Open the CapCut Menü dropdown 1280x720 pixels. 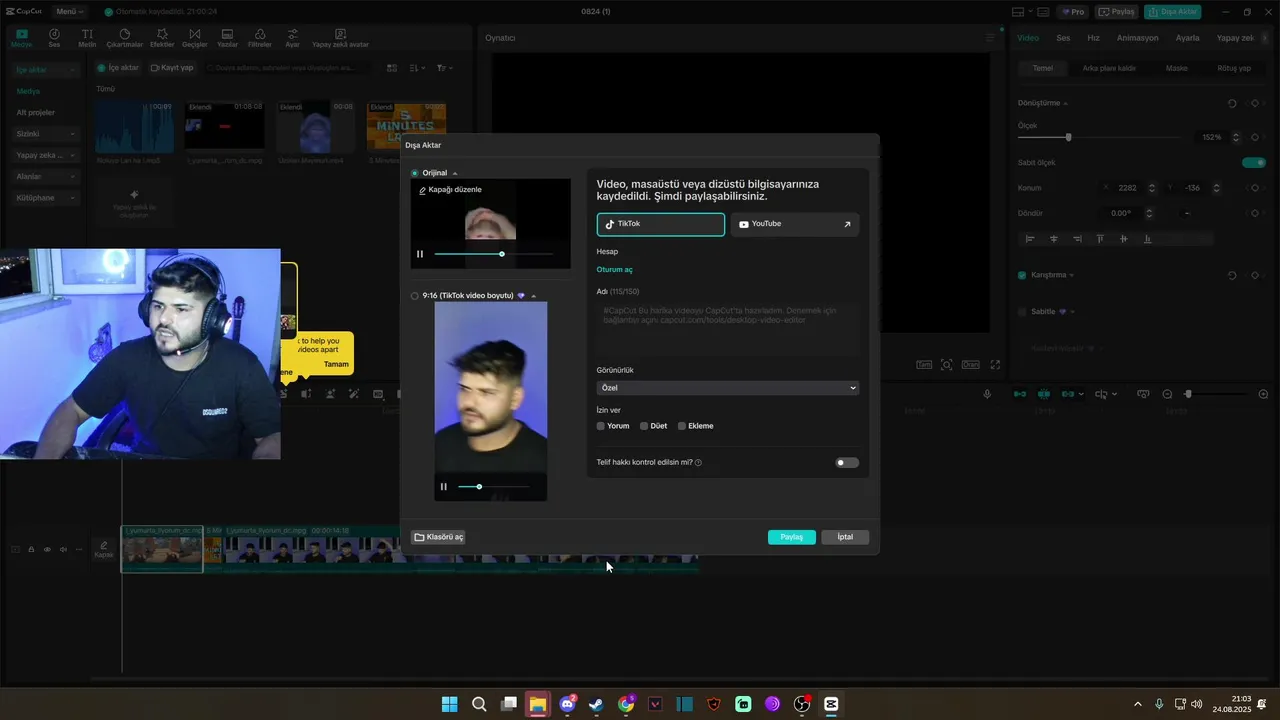68,12
